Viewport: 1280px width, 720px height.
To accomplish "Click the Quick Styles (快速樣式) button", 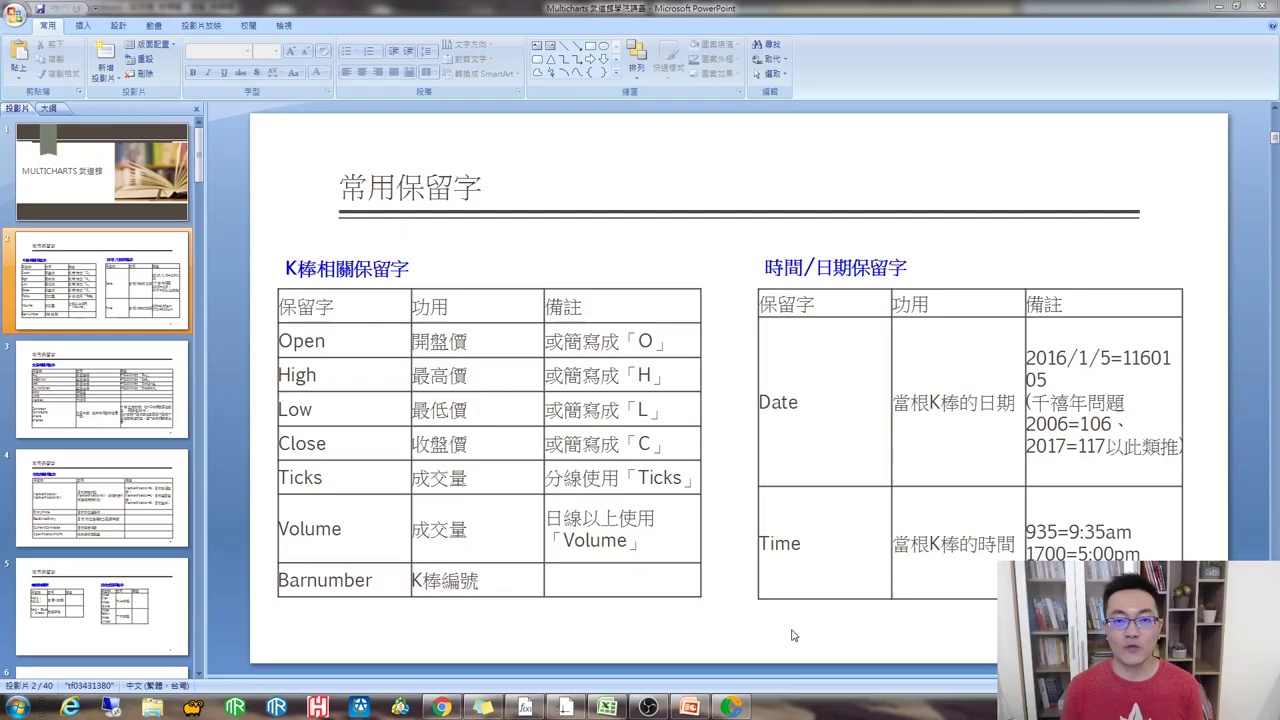I will 669,58.
